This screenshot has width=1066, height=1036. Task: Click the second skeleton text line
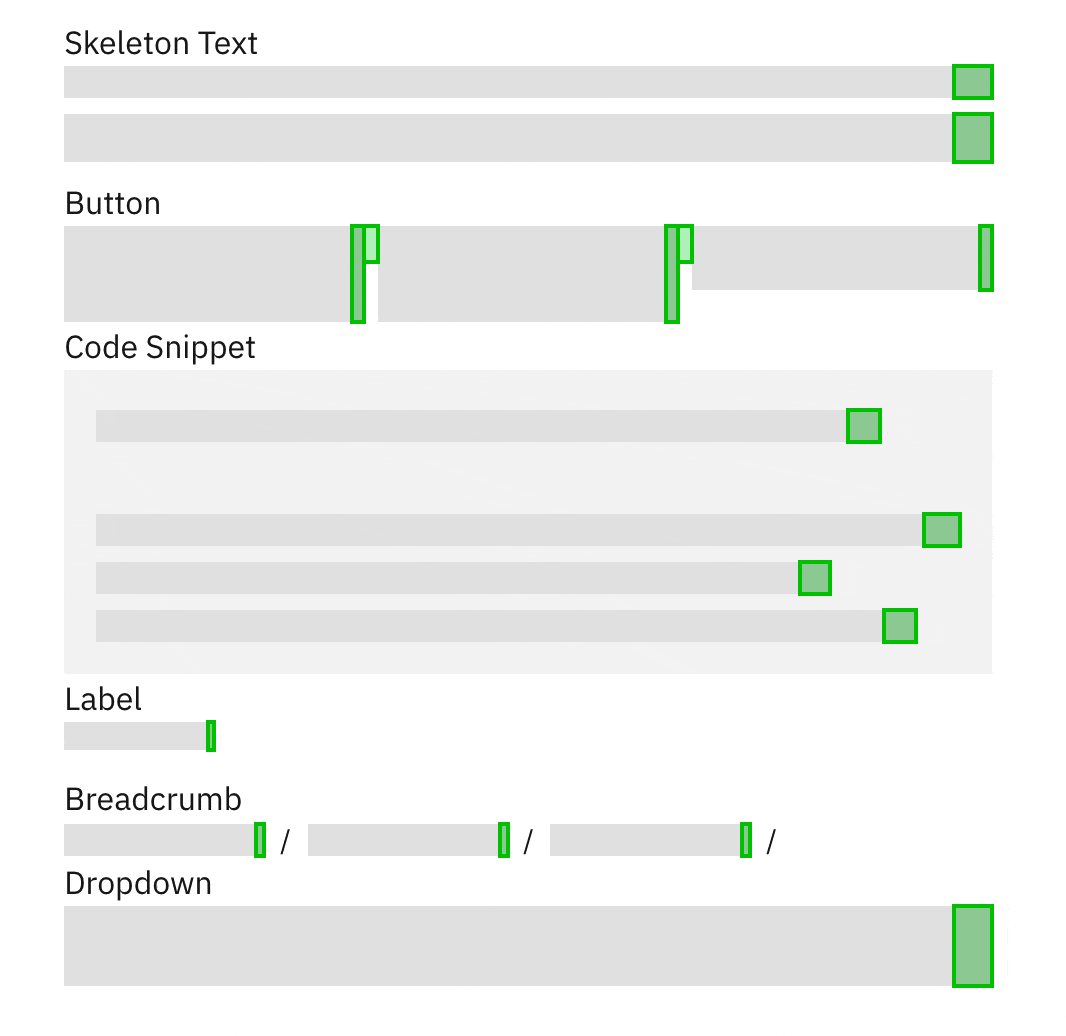(500, 139)
